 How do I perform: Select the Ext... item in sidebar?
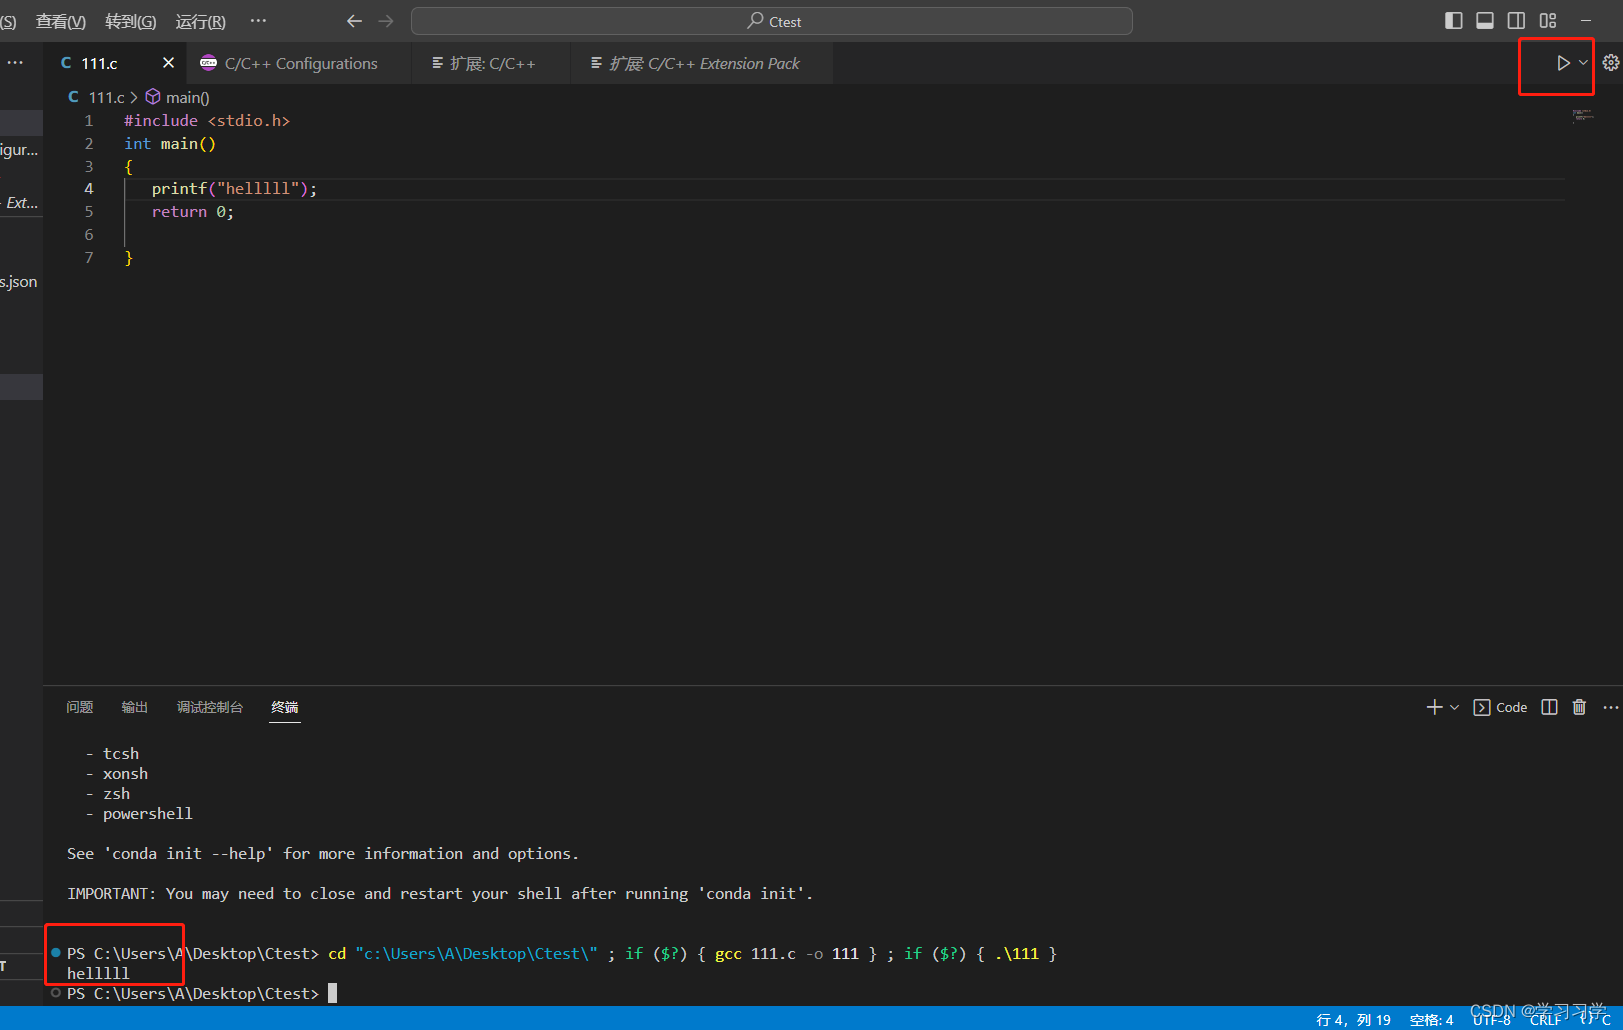coord(21,203)
